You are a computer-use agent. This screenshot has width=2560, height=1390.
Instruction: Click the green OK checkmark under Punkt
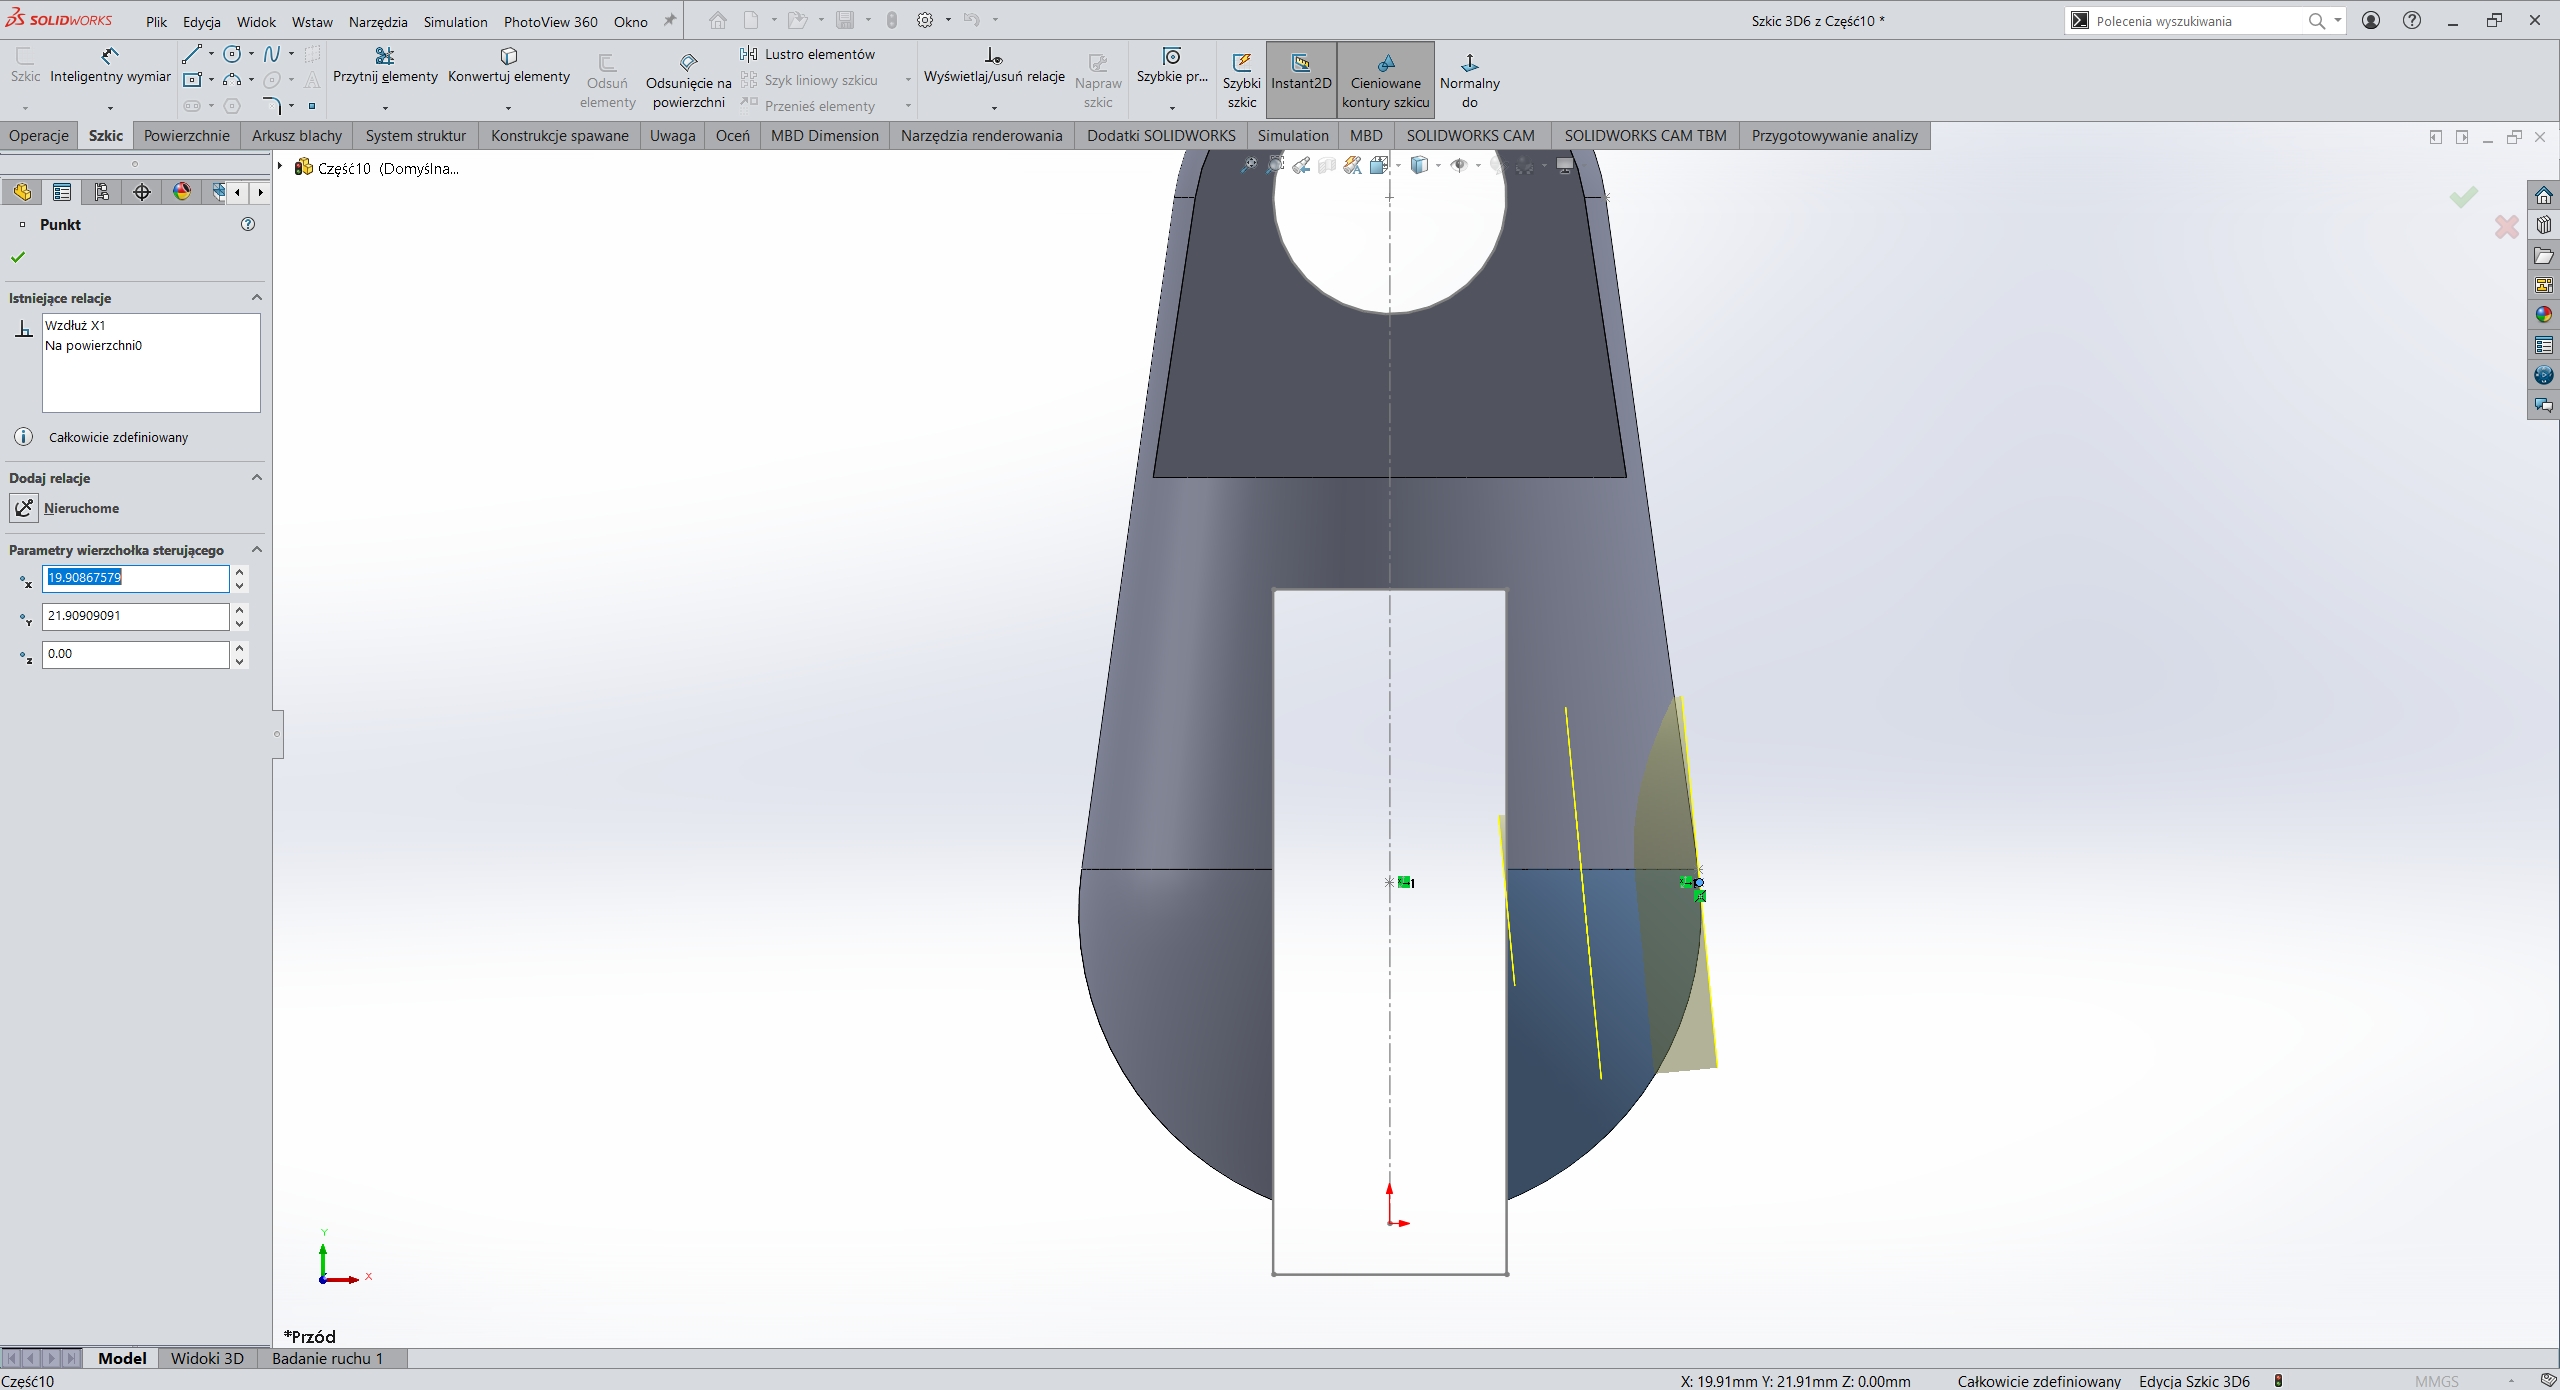tap(18, 257)
